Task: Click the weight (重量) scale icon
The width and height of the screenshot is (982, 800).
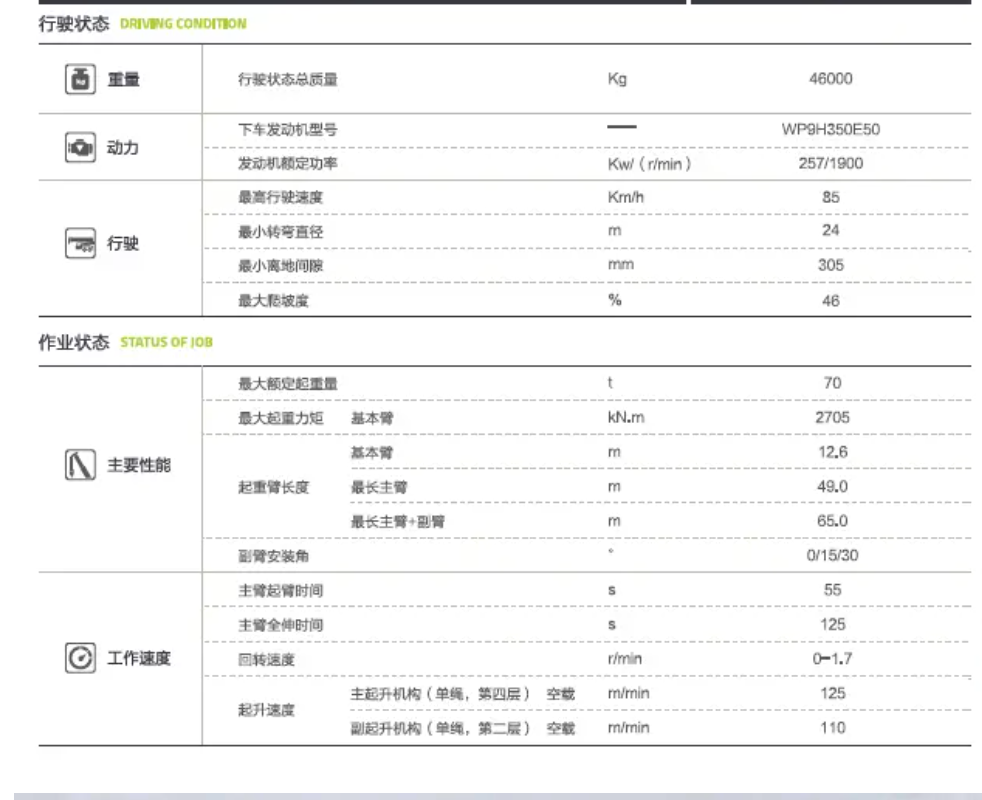Action: coord(80,79)
